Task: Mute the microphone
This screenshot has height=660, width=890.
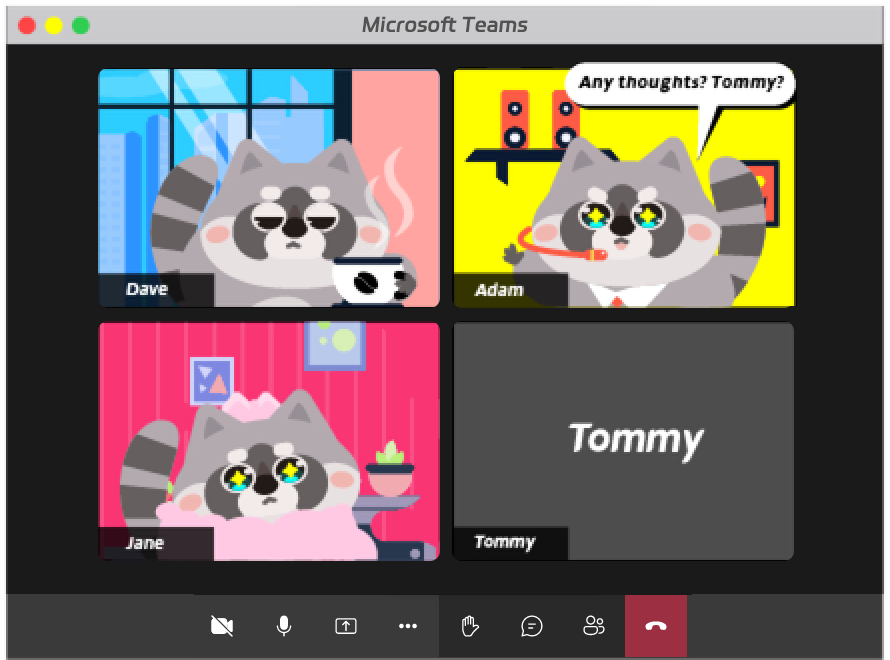Action: [x=284, y=626]
